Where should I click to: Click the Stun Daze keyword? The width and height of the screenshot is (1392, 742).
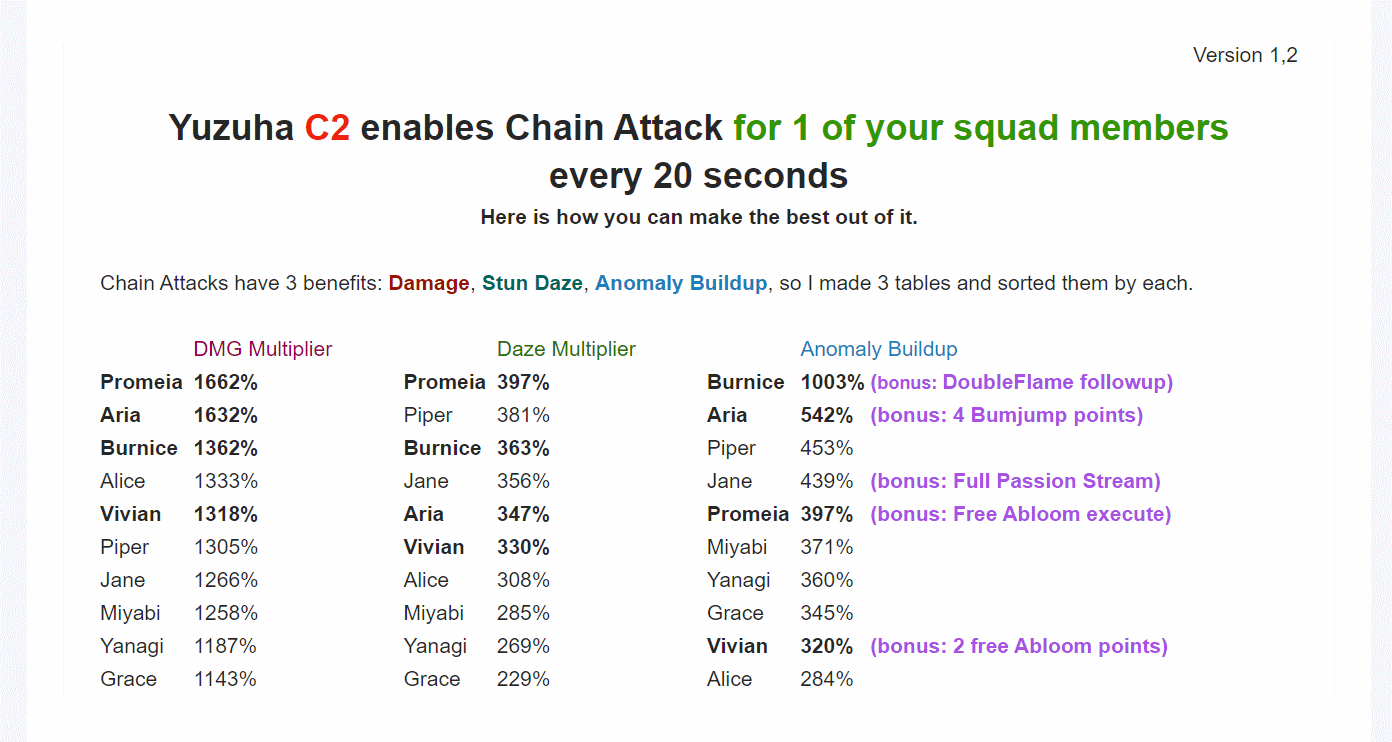coord(532,283)
